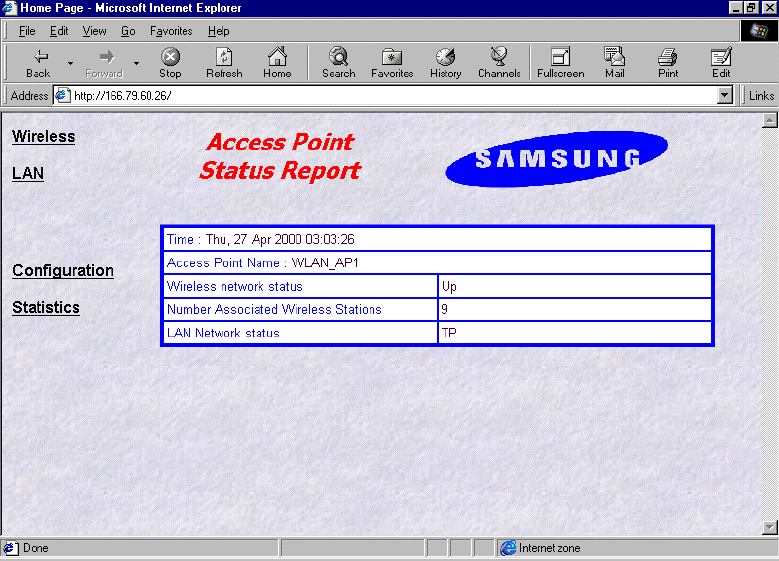Click the Done status bar text
The width and height of the screenshot is (779, 561).
tap(36, 548)
